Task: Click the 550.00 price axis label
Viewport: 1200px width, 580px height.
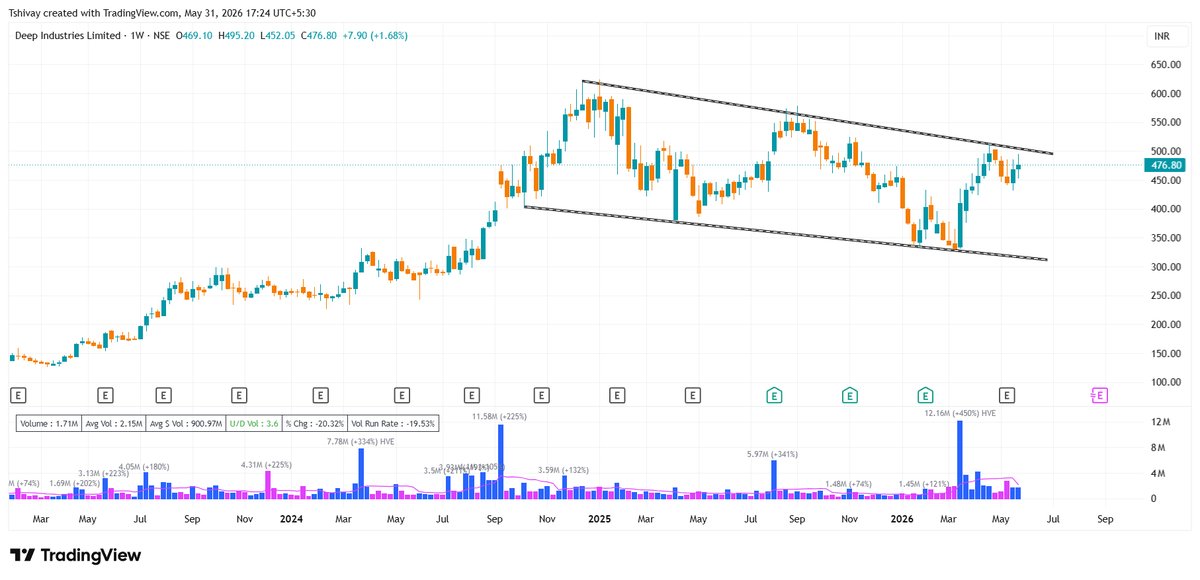Action: coord(1166,123)
